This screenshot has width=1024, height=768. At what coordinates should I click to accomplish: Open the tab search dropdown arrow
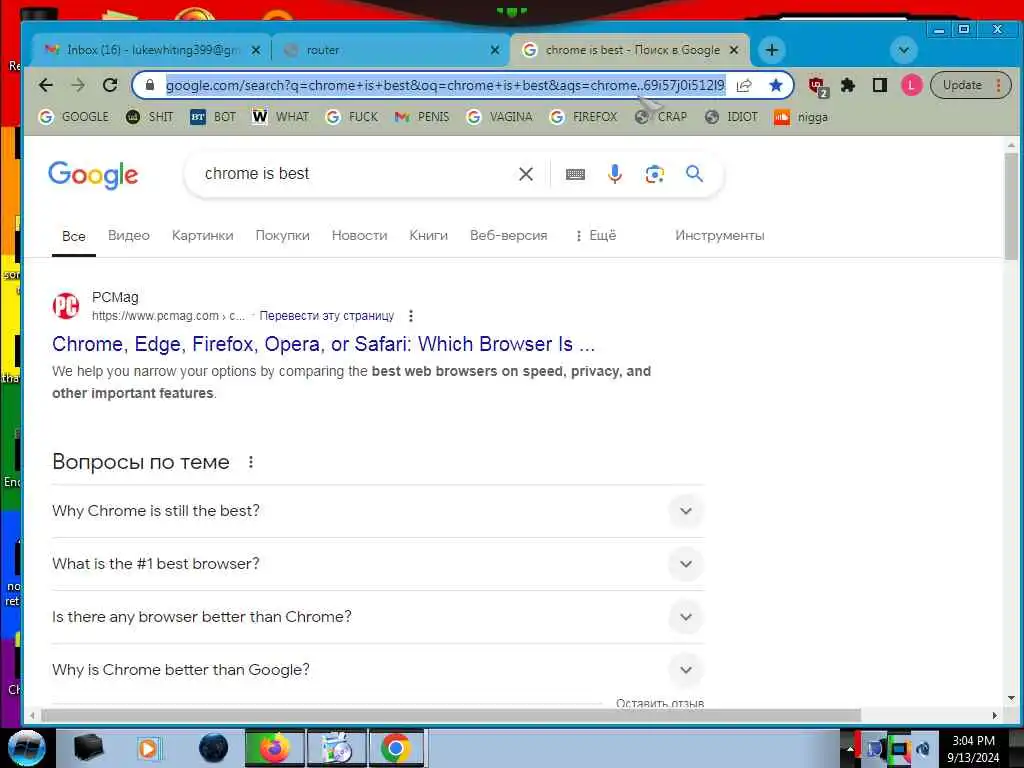coord(904,50)
